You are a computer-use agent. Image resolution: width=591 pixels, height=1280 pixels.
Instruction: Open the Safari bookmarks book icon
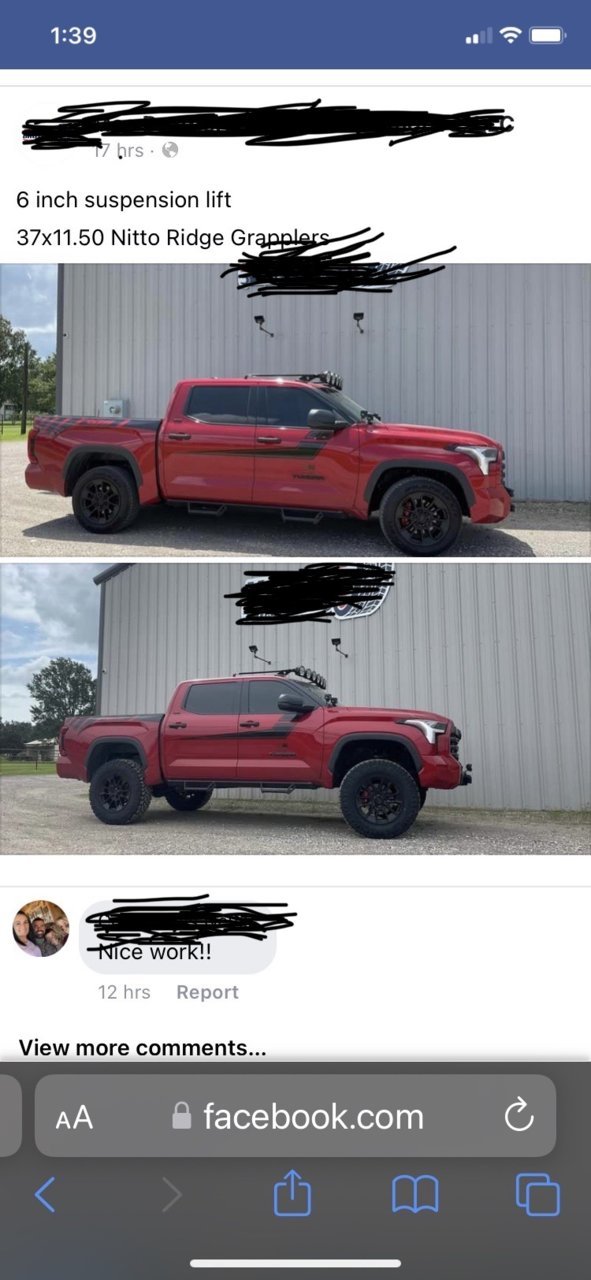pos(415,1194)
